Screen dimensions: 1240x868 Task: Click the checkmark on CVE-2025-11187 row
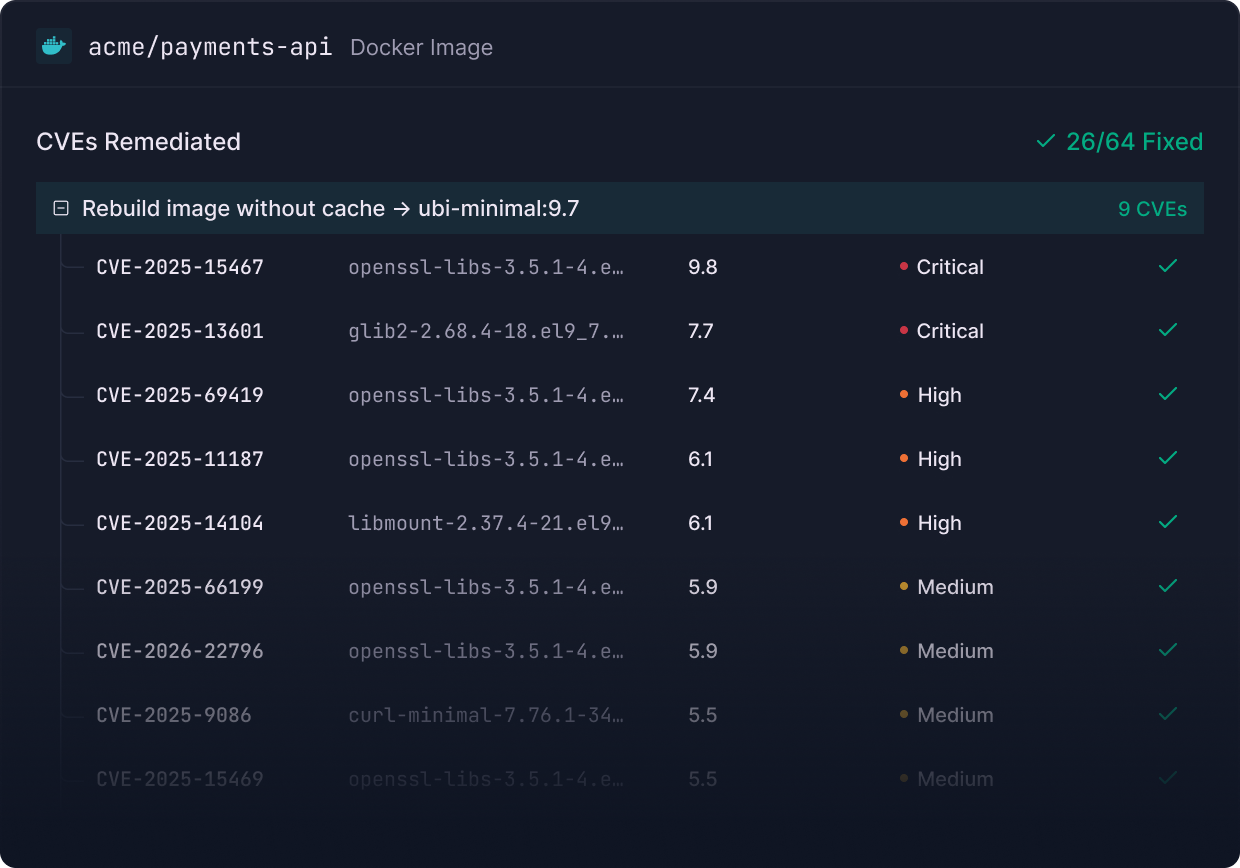(x=1167, y=459)
